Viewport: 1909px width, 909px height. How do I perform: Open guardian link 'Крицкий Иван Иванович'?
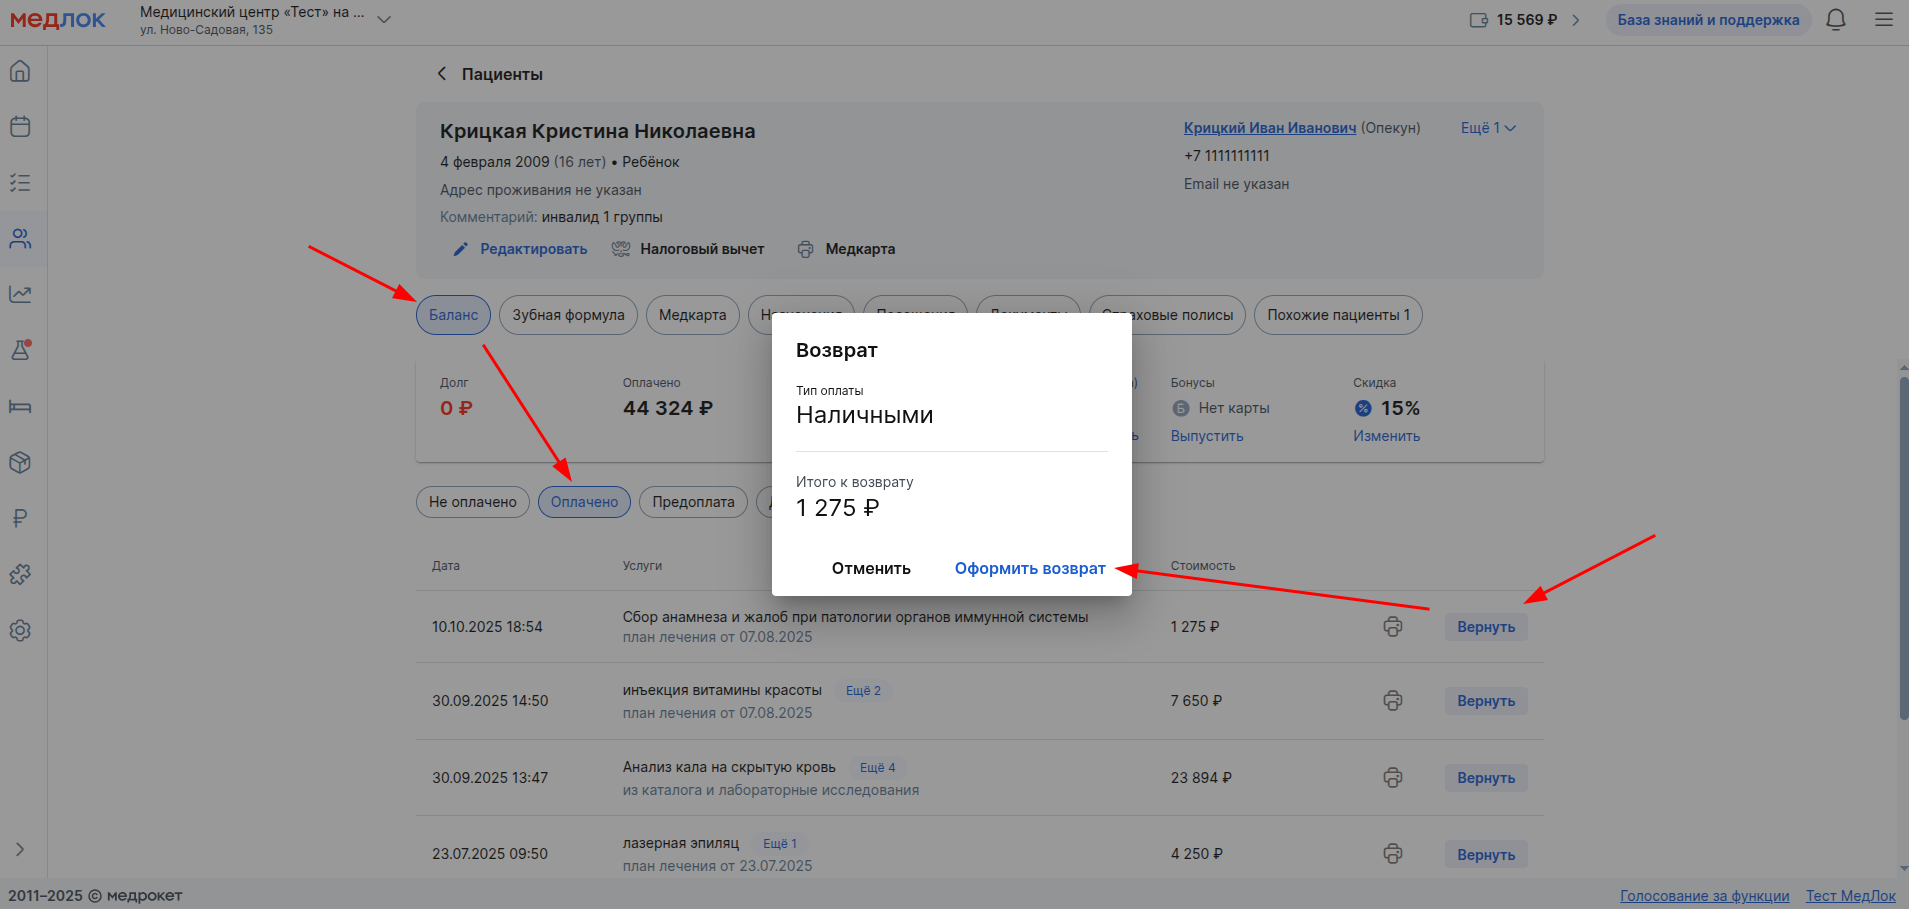point(1269,128)
